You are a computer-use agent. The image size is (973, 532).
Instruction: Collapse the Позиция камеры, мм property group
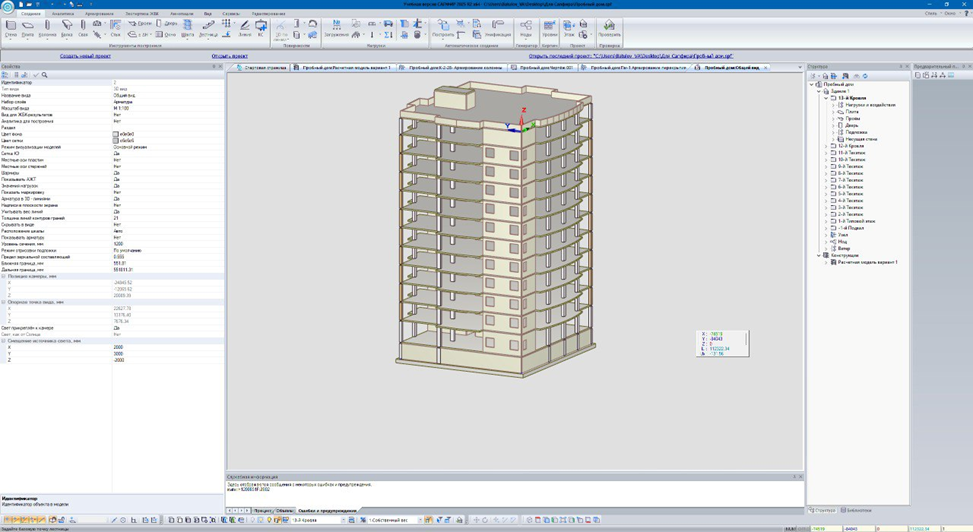[x=4, y=276]
